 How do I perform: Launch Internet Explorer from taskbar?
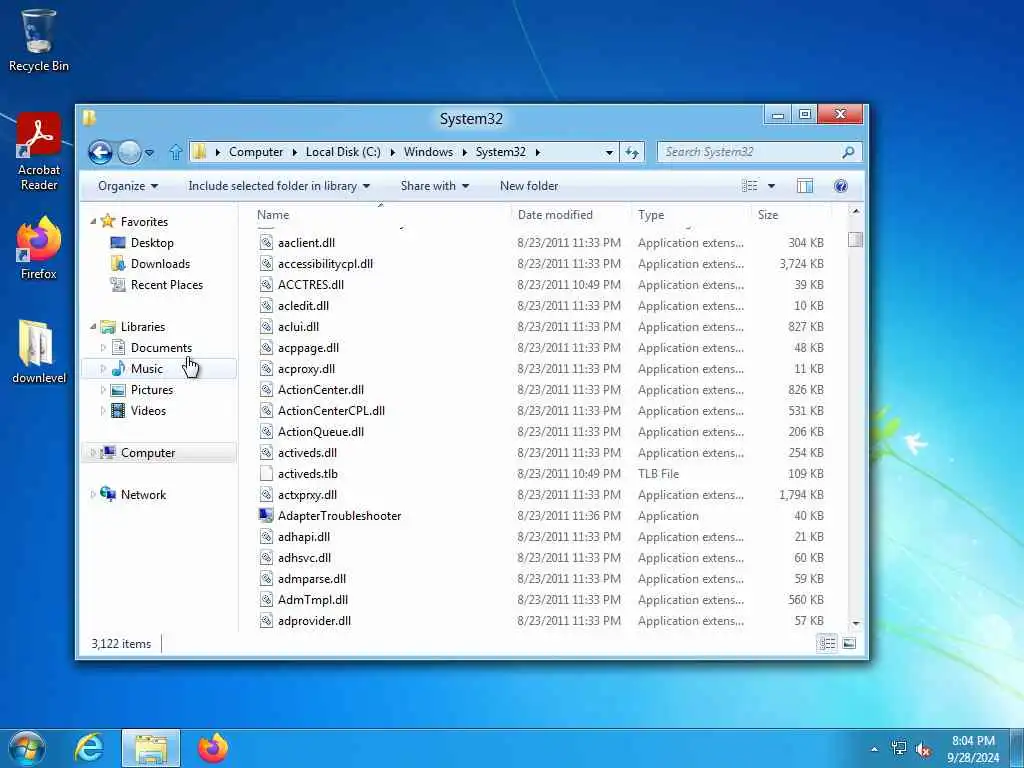[x=89, y=748]
